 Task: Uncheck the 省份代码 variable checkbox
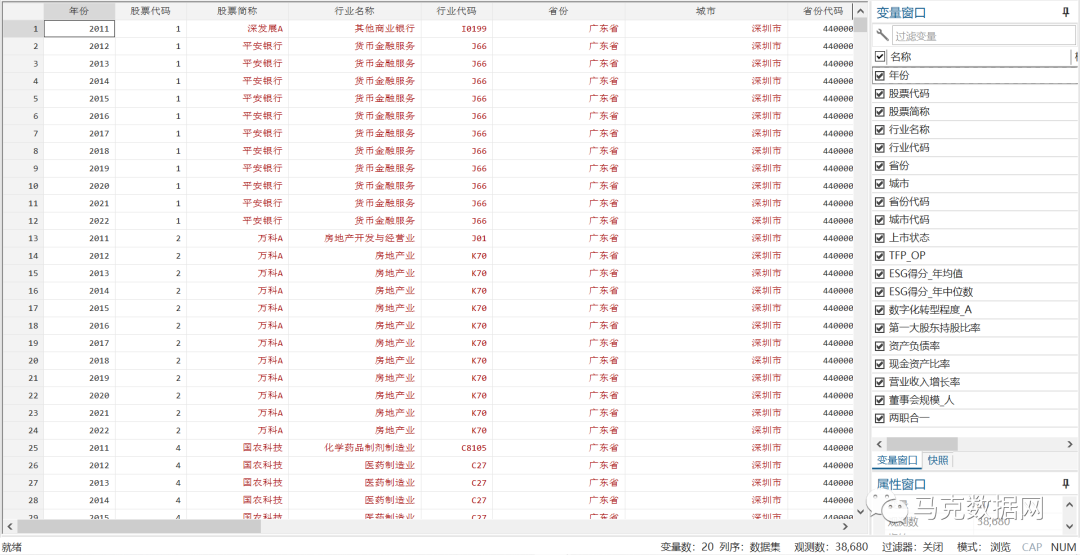click(880, 202)
